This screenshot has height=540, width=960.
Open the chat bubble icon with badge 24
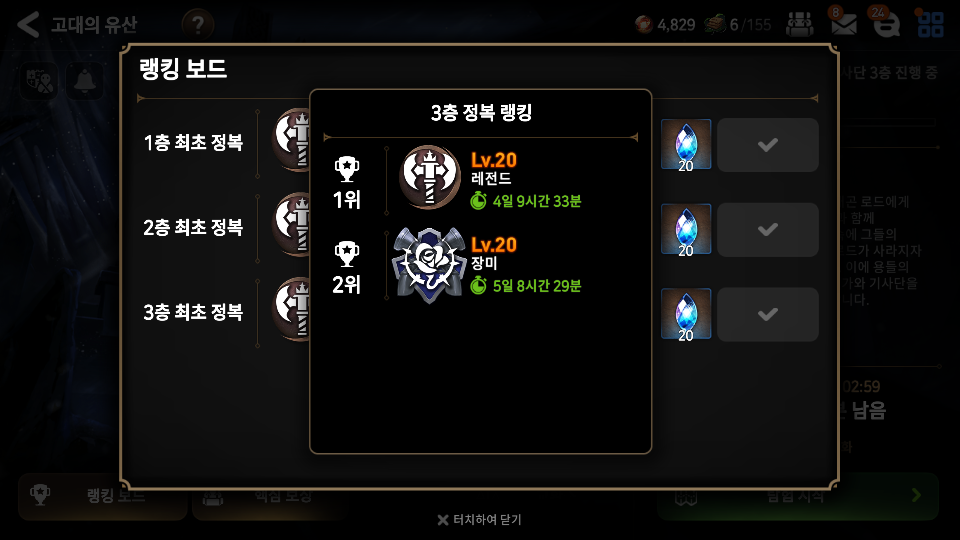[886, 23]
